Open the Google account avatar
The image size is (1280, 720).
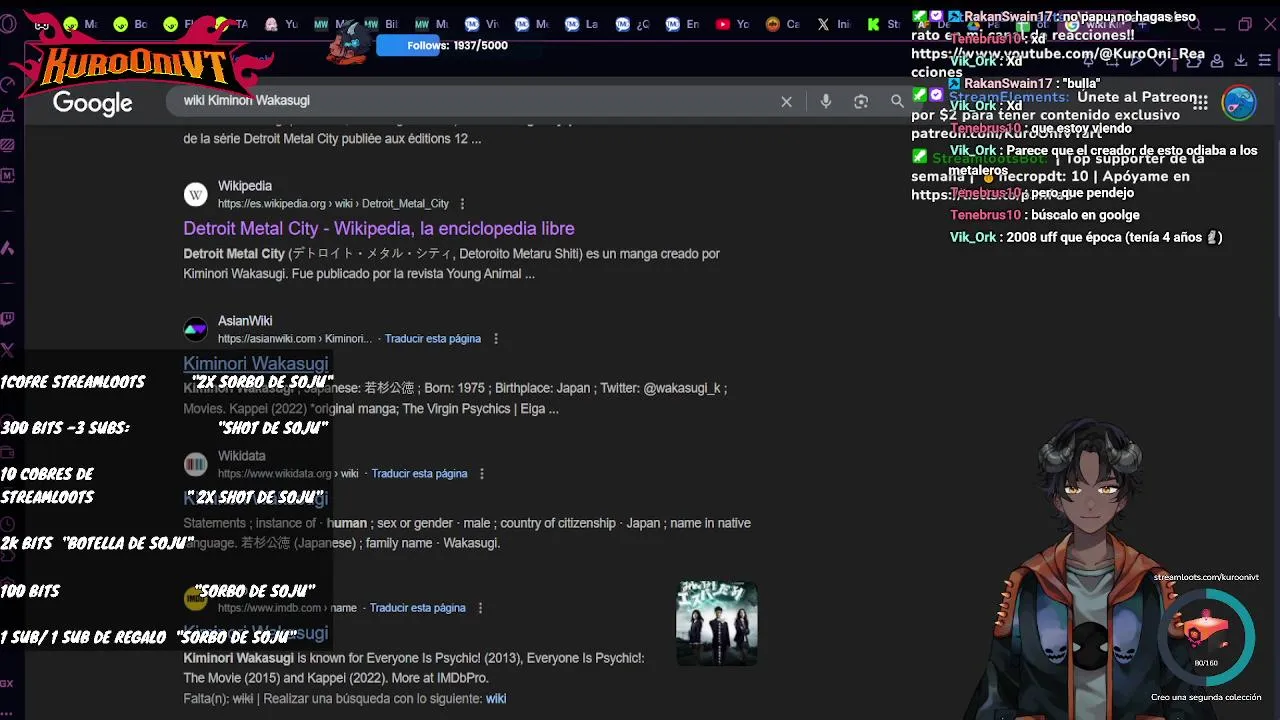[1239, 102]
